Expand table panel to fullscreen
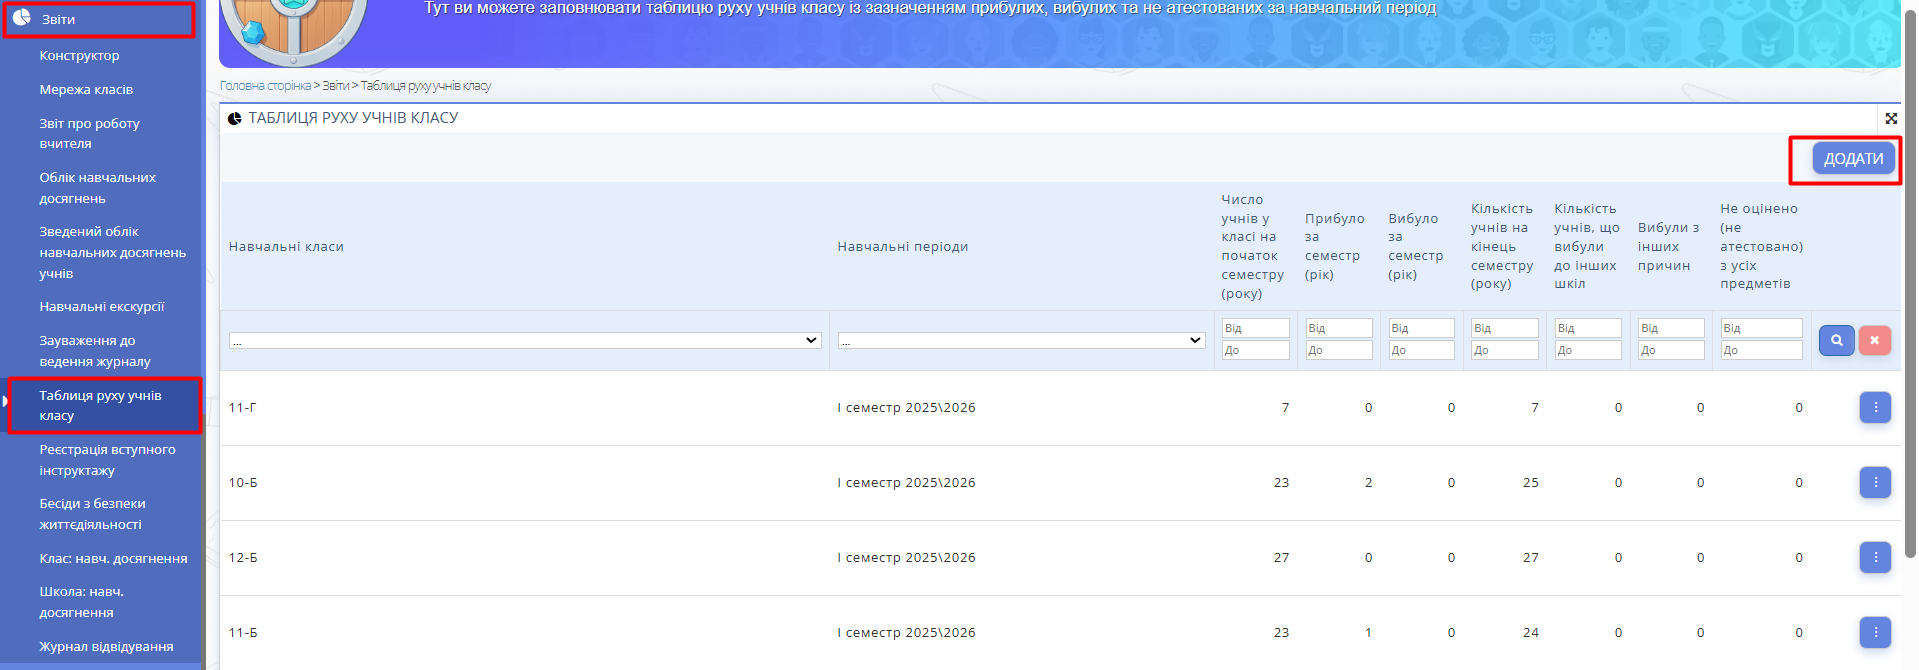Image resolution: width=1919 pixels, height=670 pixels. tap(1891, 118)
